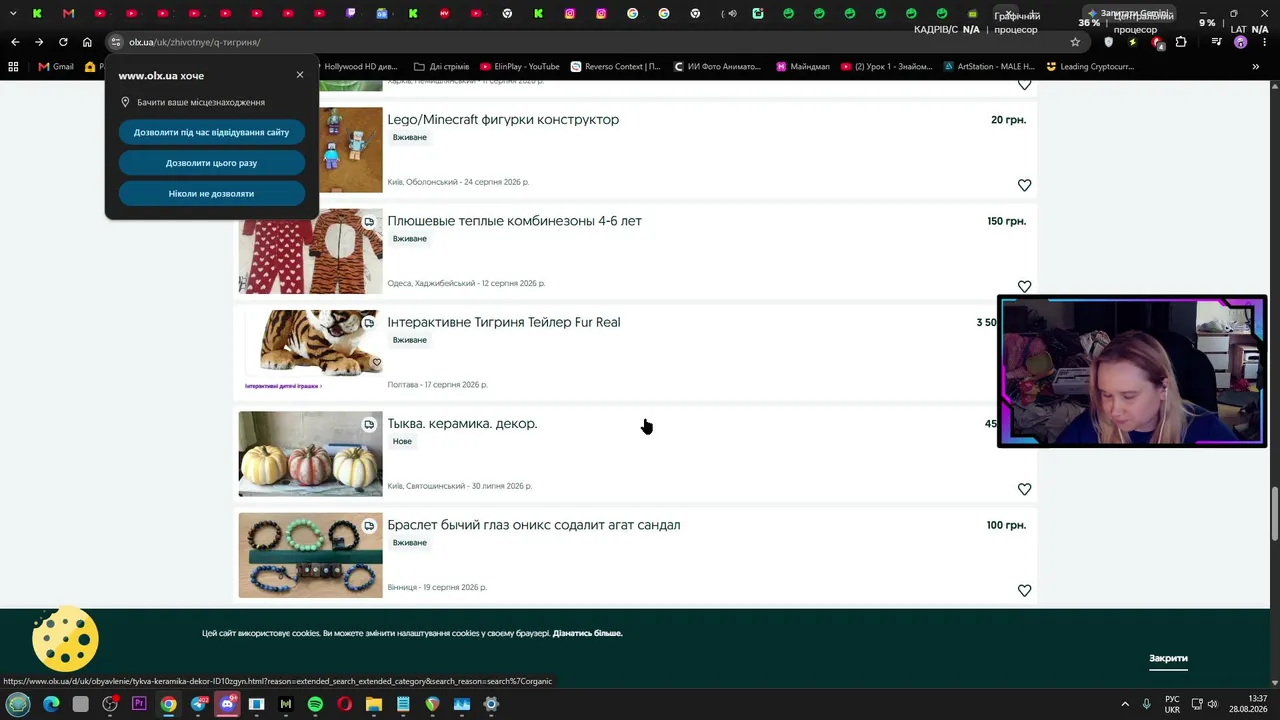Open 'Lego/Minecraft фигурки конструктор' listing title

pos(503,120)
